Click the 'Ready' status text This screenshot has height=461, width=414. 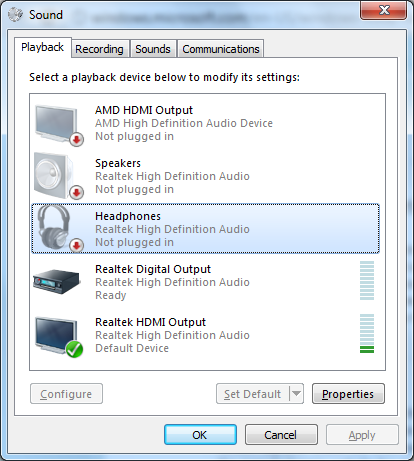pos(111,295)
